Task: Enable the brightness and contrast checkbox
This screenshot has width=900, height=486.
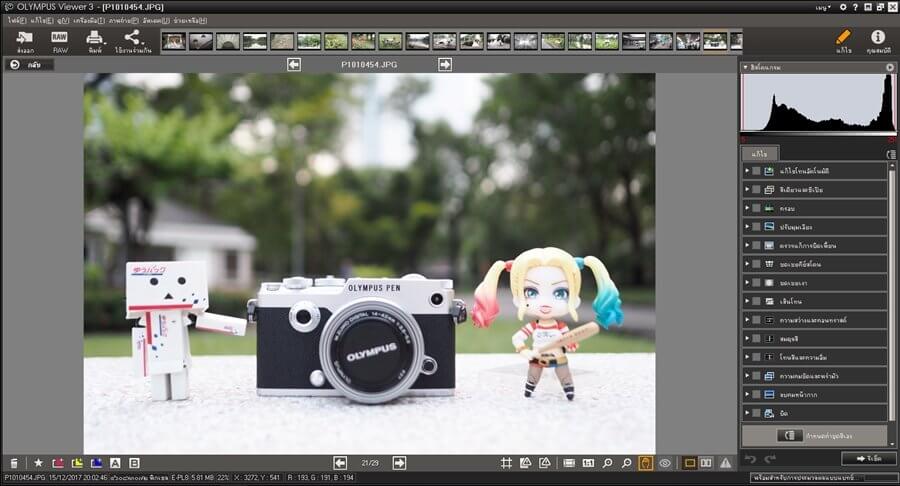Action: click(757, 320)
